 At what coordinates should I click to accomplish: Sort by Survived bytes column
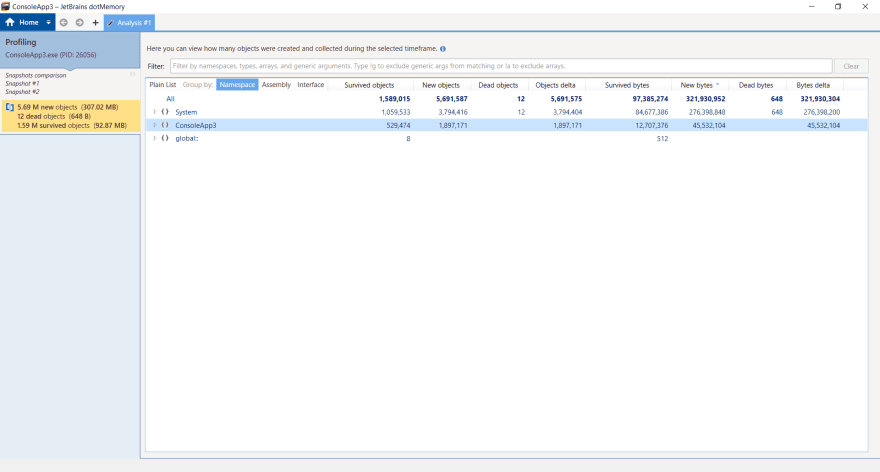(627, 85)
